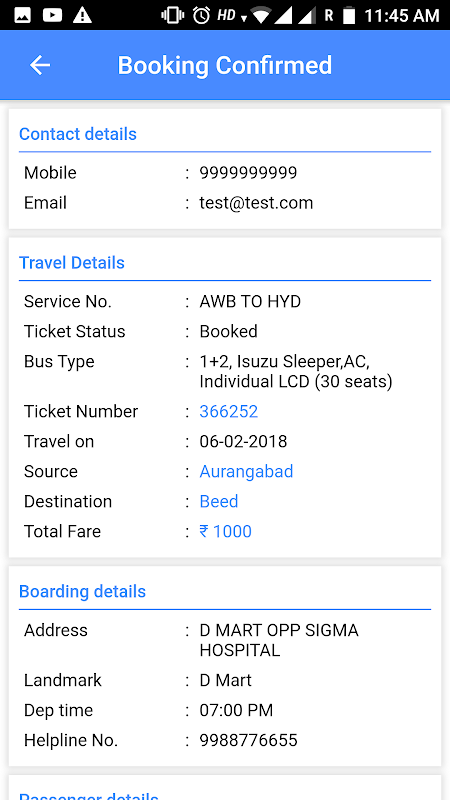The image size is (450, 800).
Task: Tap the alarm clock status icon
Action: point(201,15)
